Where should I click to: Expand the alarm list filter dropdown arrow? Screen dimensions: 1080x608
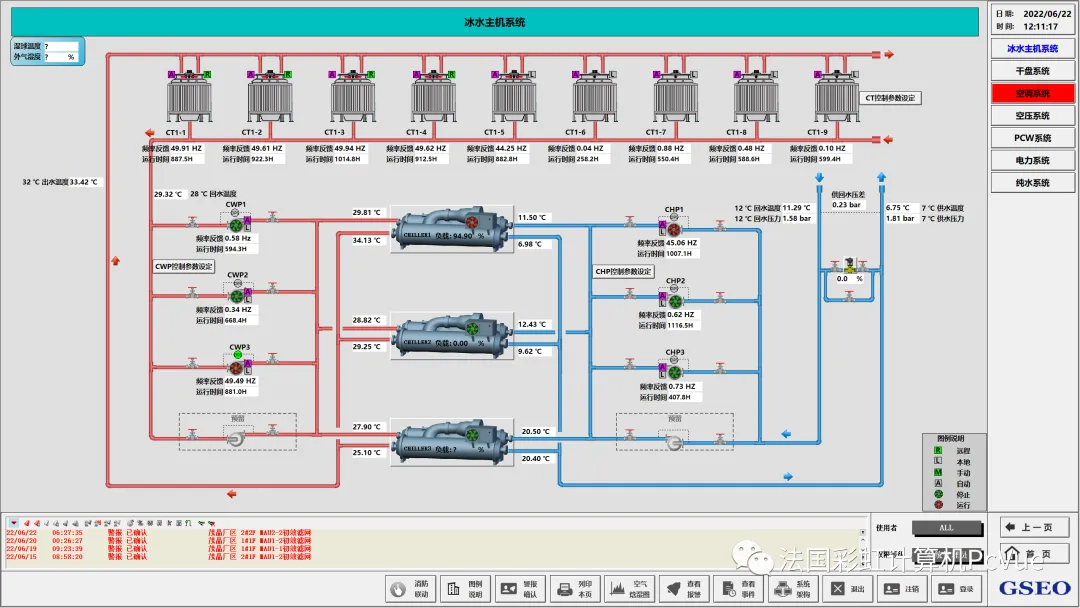click(x=13, y=523)
